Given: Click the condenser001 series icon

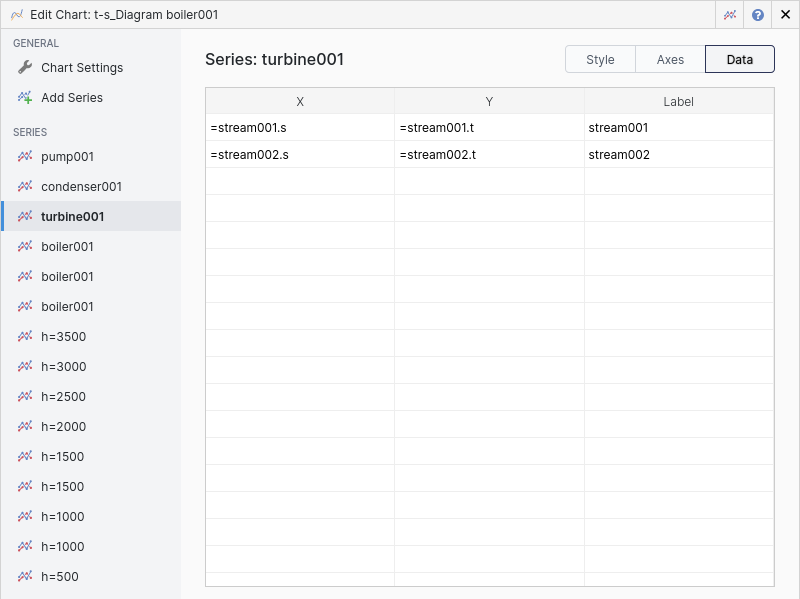Looking at the screenshot, I should pos(26,187).
